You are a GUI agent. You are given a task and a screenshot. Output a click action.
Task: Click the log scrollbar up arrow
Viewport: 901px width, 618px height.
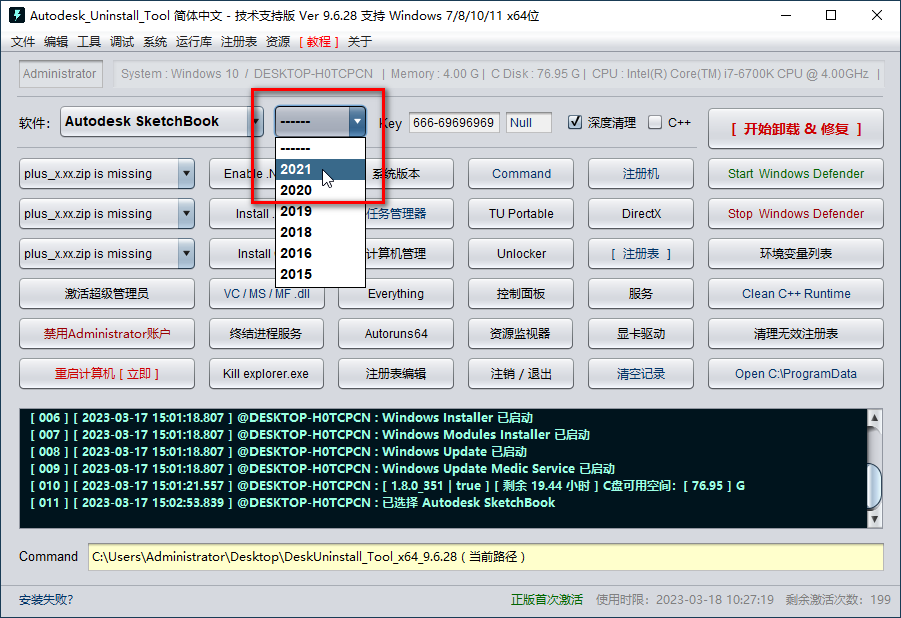click(874, 418)
